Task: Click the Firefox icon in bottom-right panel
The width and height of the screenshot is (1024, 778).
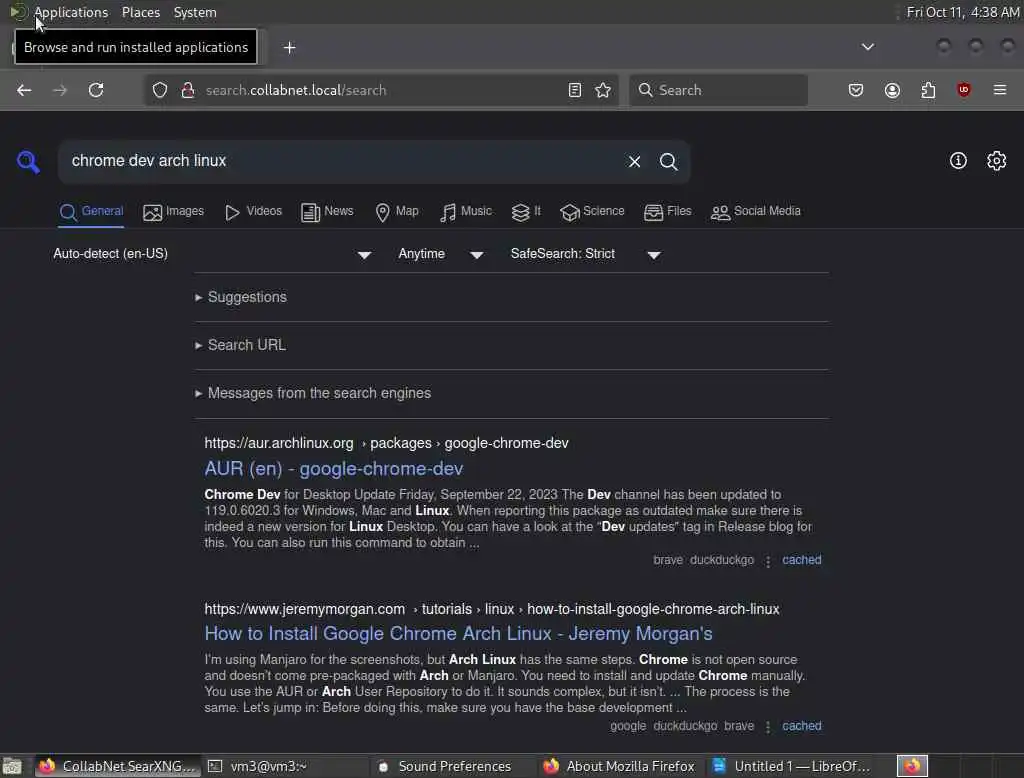Action: click(912, 766)
